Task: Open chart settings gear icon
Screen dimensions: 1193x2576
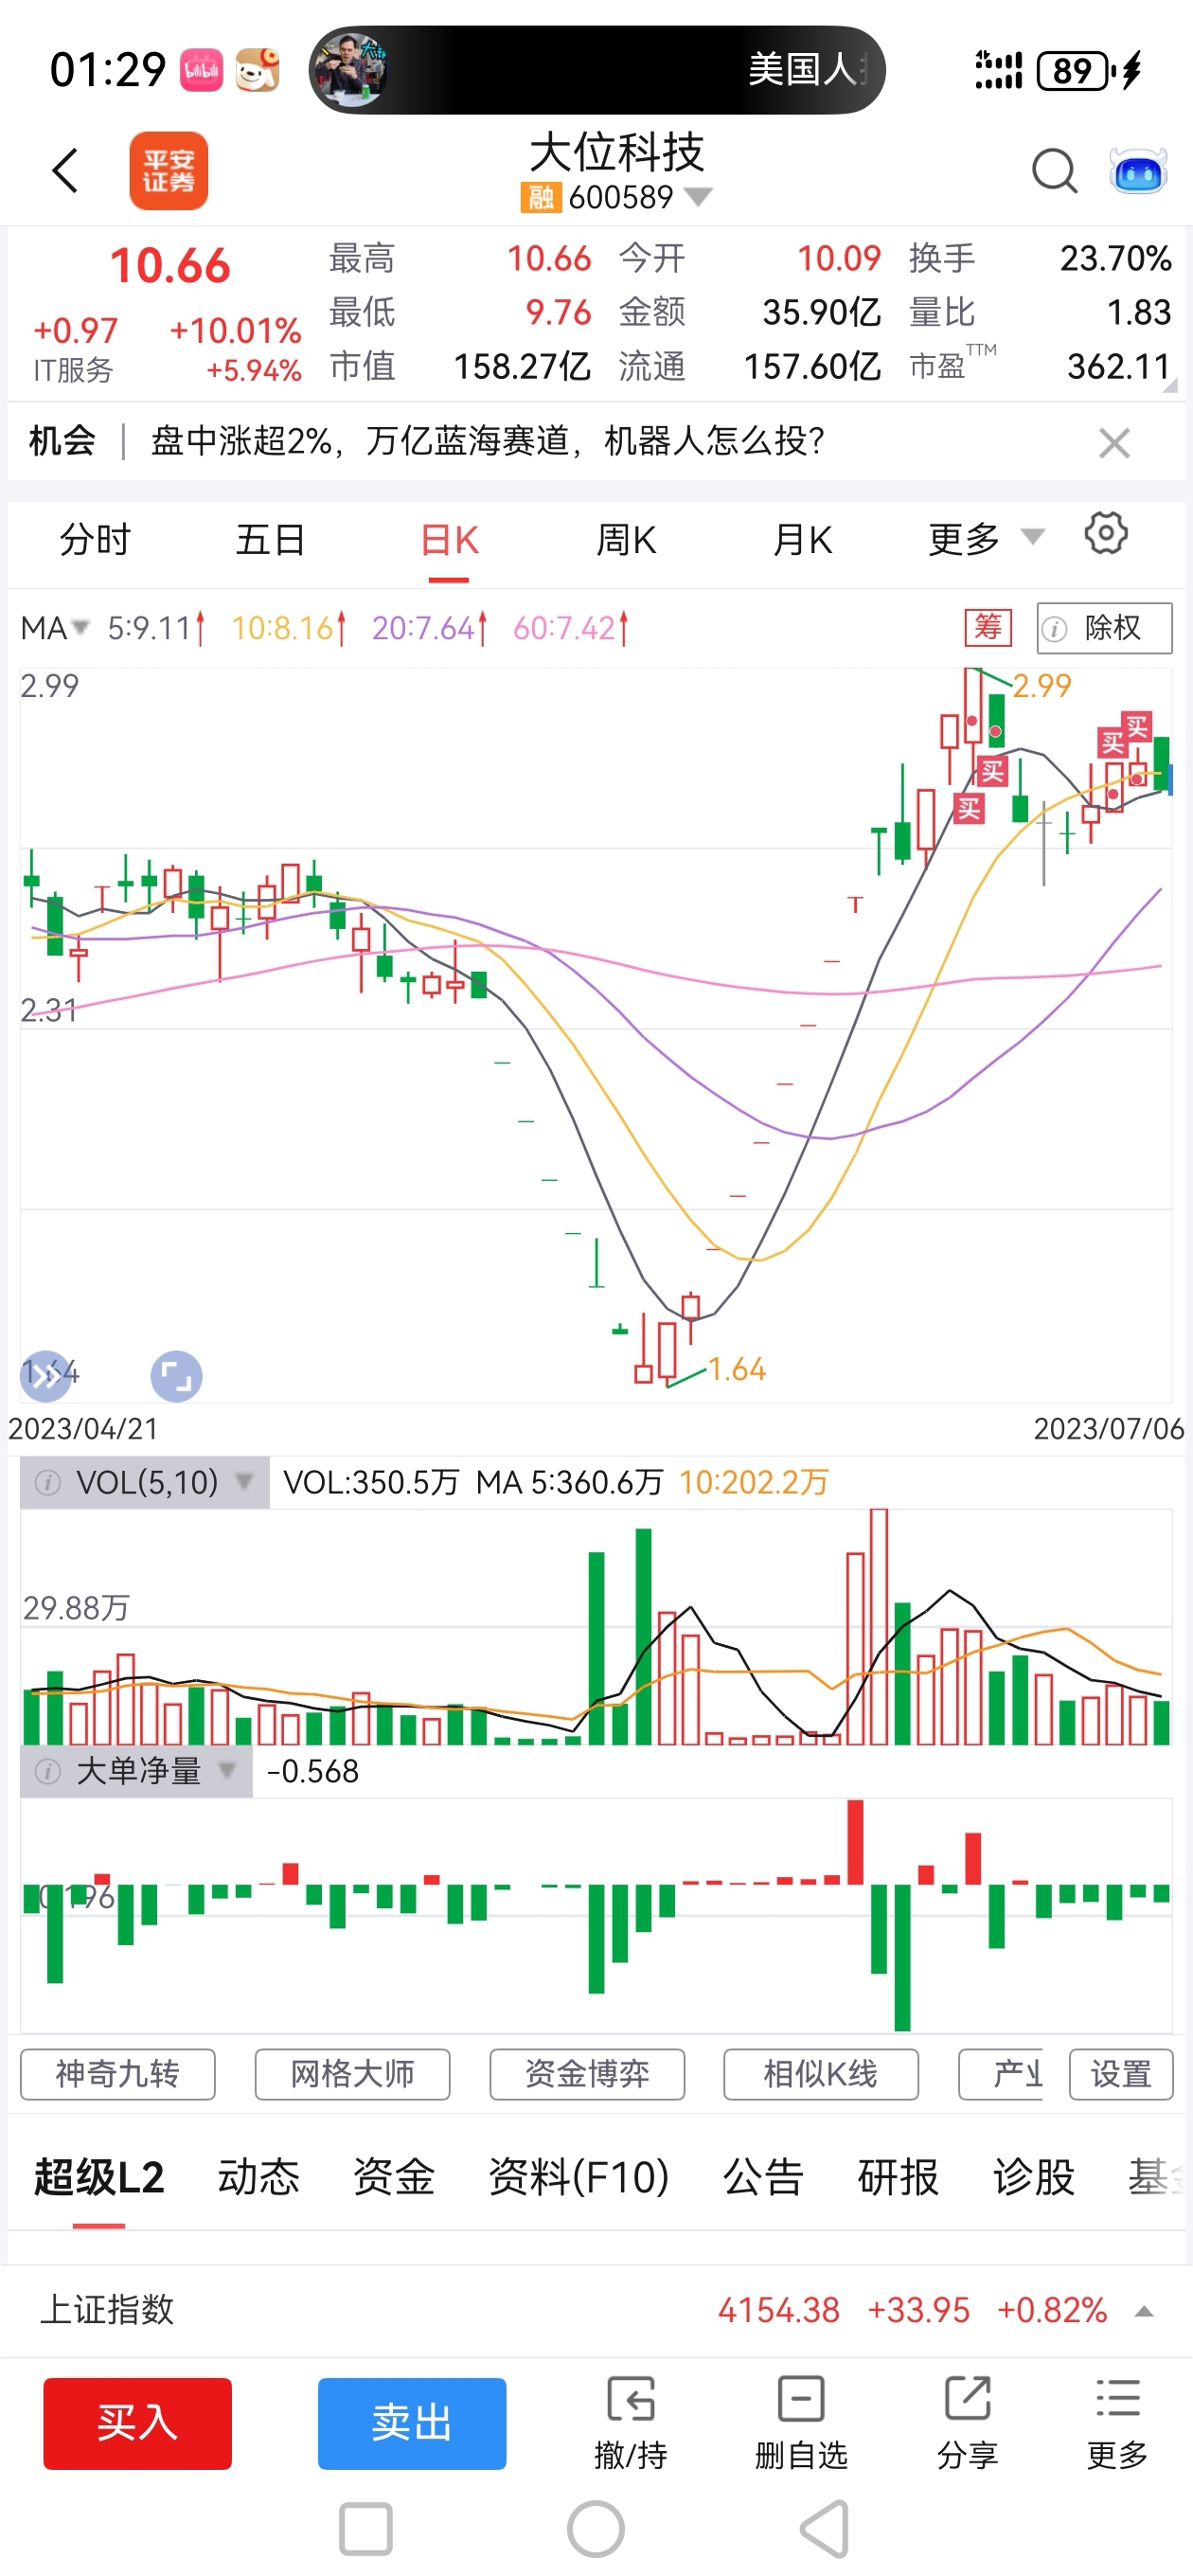Action: 1106,534
